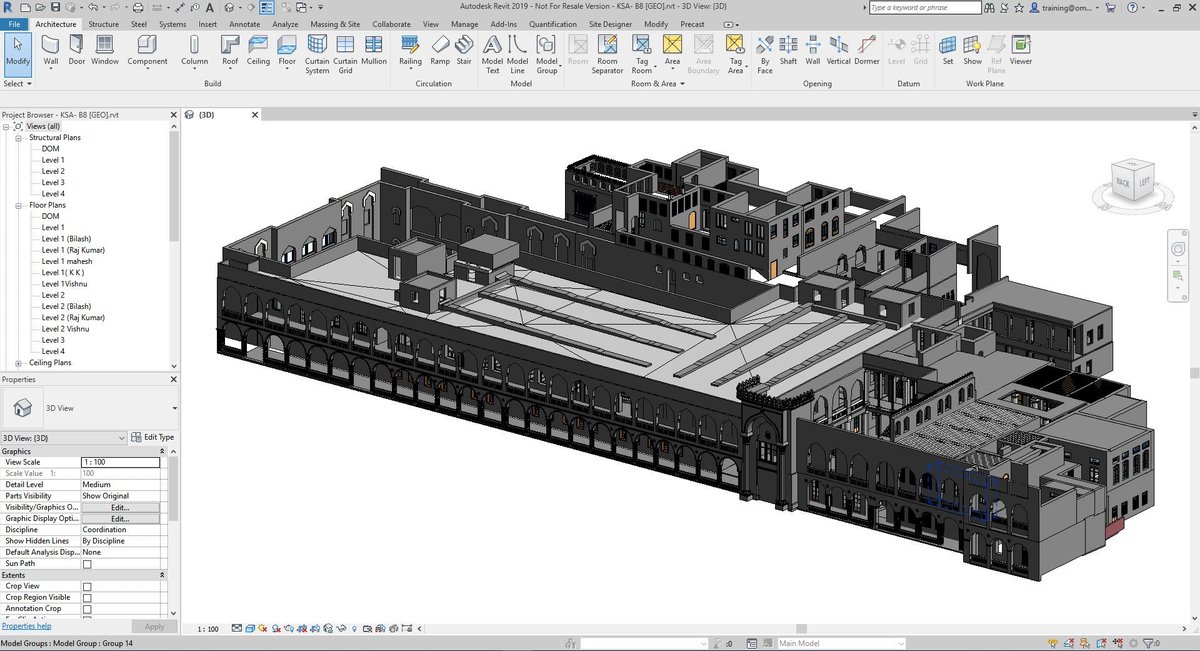Select the Room Separator tool
The width and height of the screenshot is (1200, 651).
[x=607, y=55]
